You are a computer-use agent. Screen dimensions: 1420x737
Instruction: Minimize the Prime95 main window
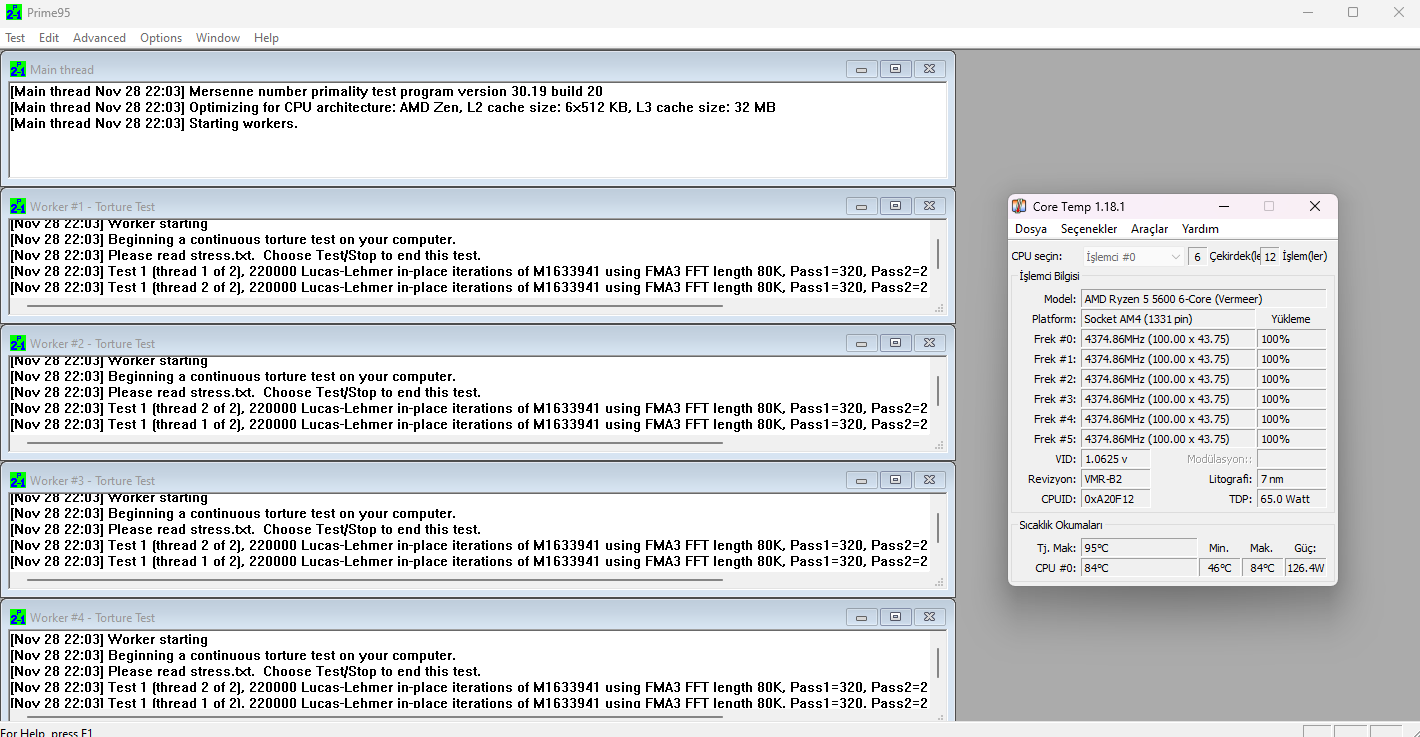(x=1307, y=12)
